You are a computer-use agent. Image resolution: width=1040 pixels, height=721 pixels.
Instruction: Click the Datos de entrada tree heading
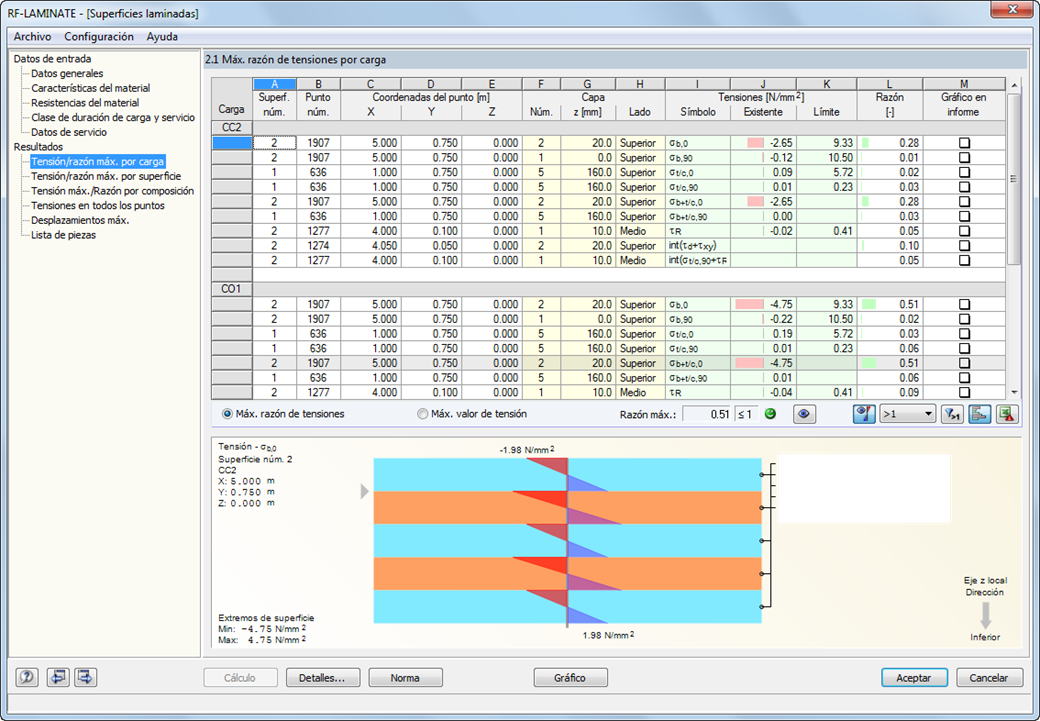[52, 59]
